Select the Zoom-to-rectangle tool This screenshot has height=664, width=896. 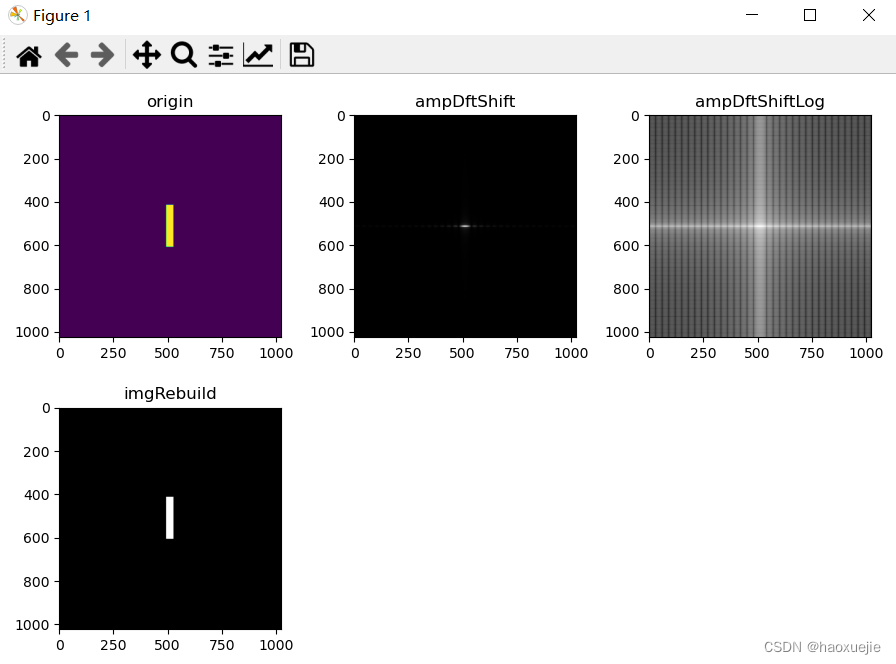[183, 55]
